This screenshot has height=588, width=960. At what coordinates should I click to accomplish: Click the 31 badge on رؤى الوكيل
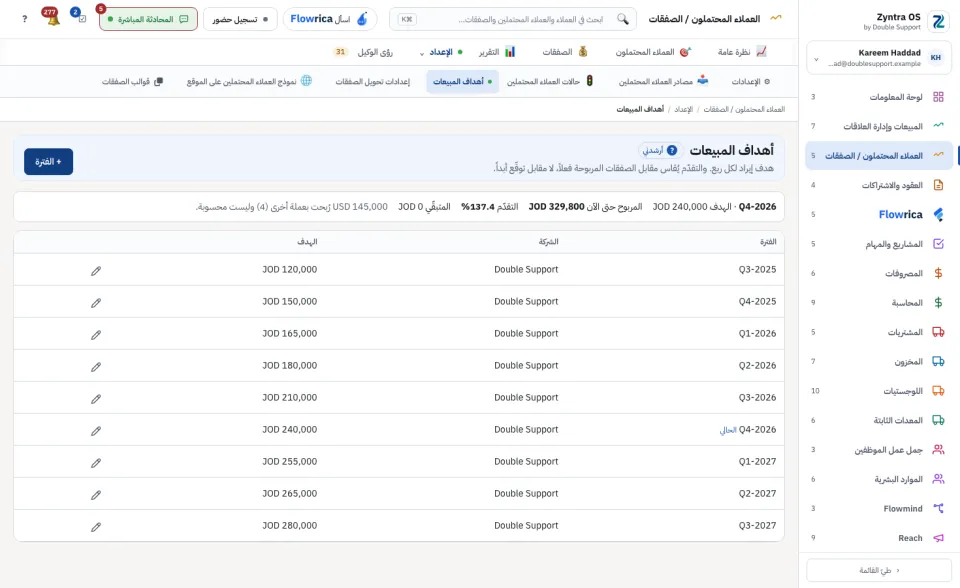click(340, 52)
